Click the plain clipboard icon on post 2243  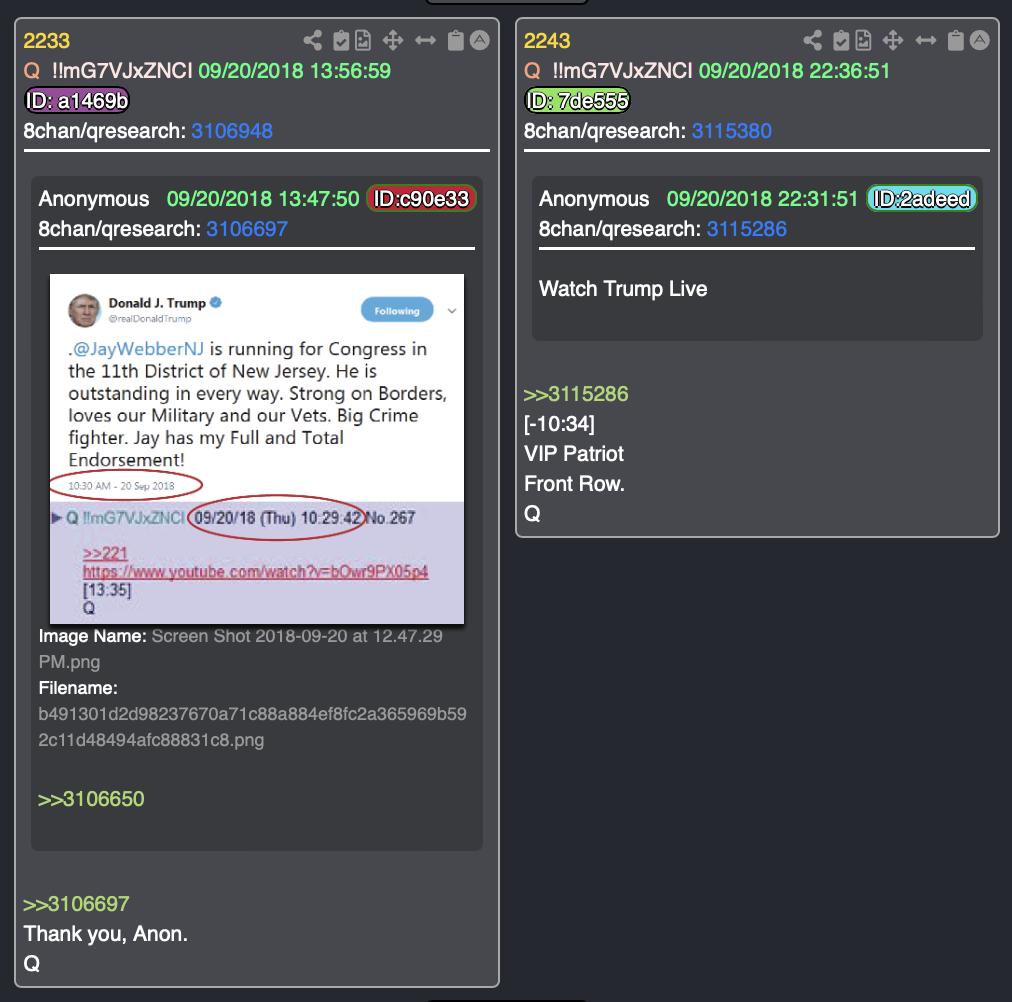956,41
